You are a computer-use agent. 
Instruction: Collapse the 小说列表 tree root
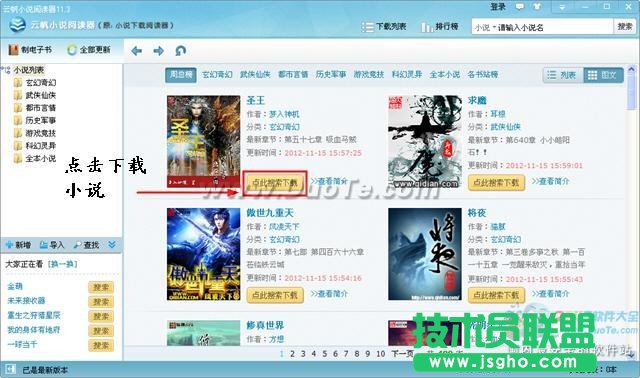pos(6,70)
